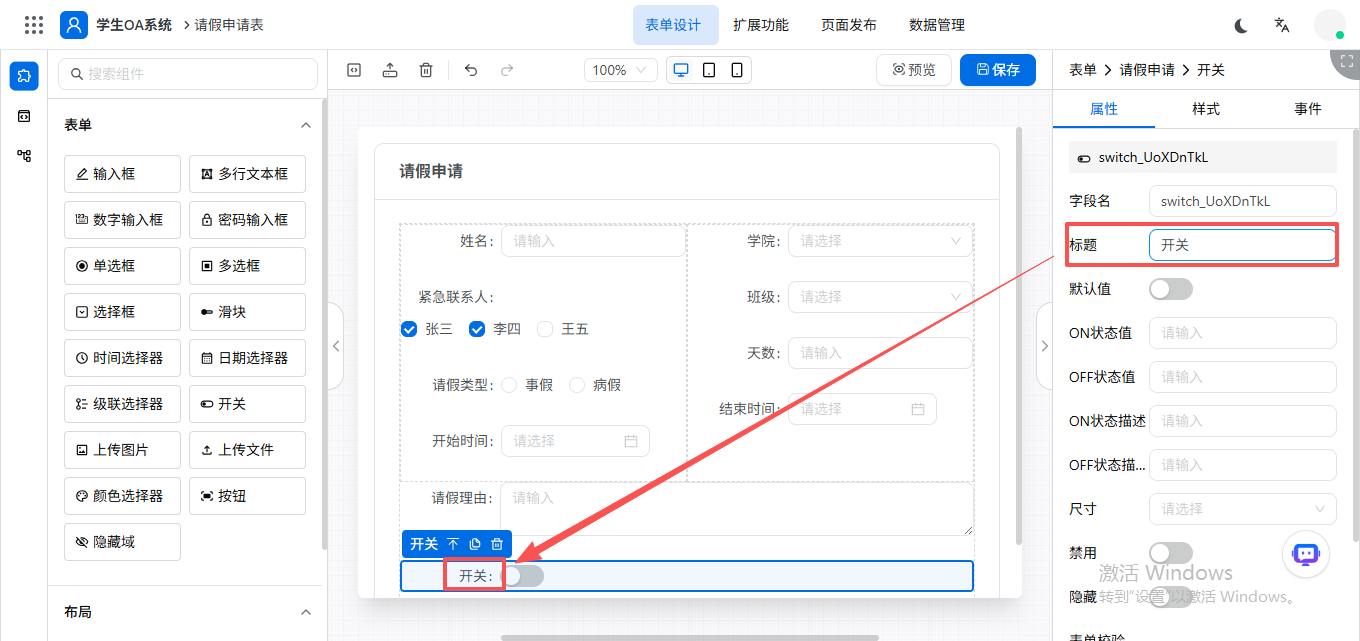Add the 开关 component from the palette

247,404
